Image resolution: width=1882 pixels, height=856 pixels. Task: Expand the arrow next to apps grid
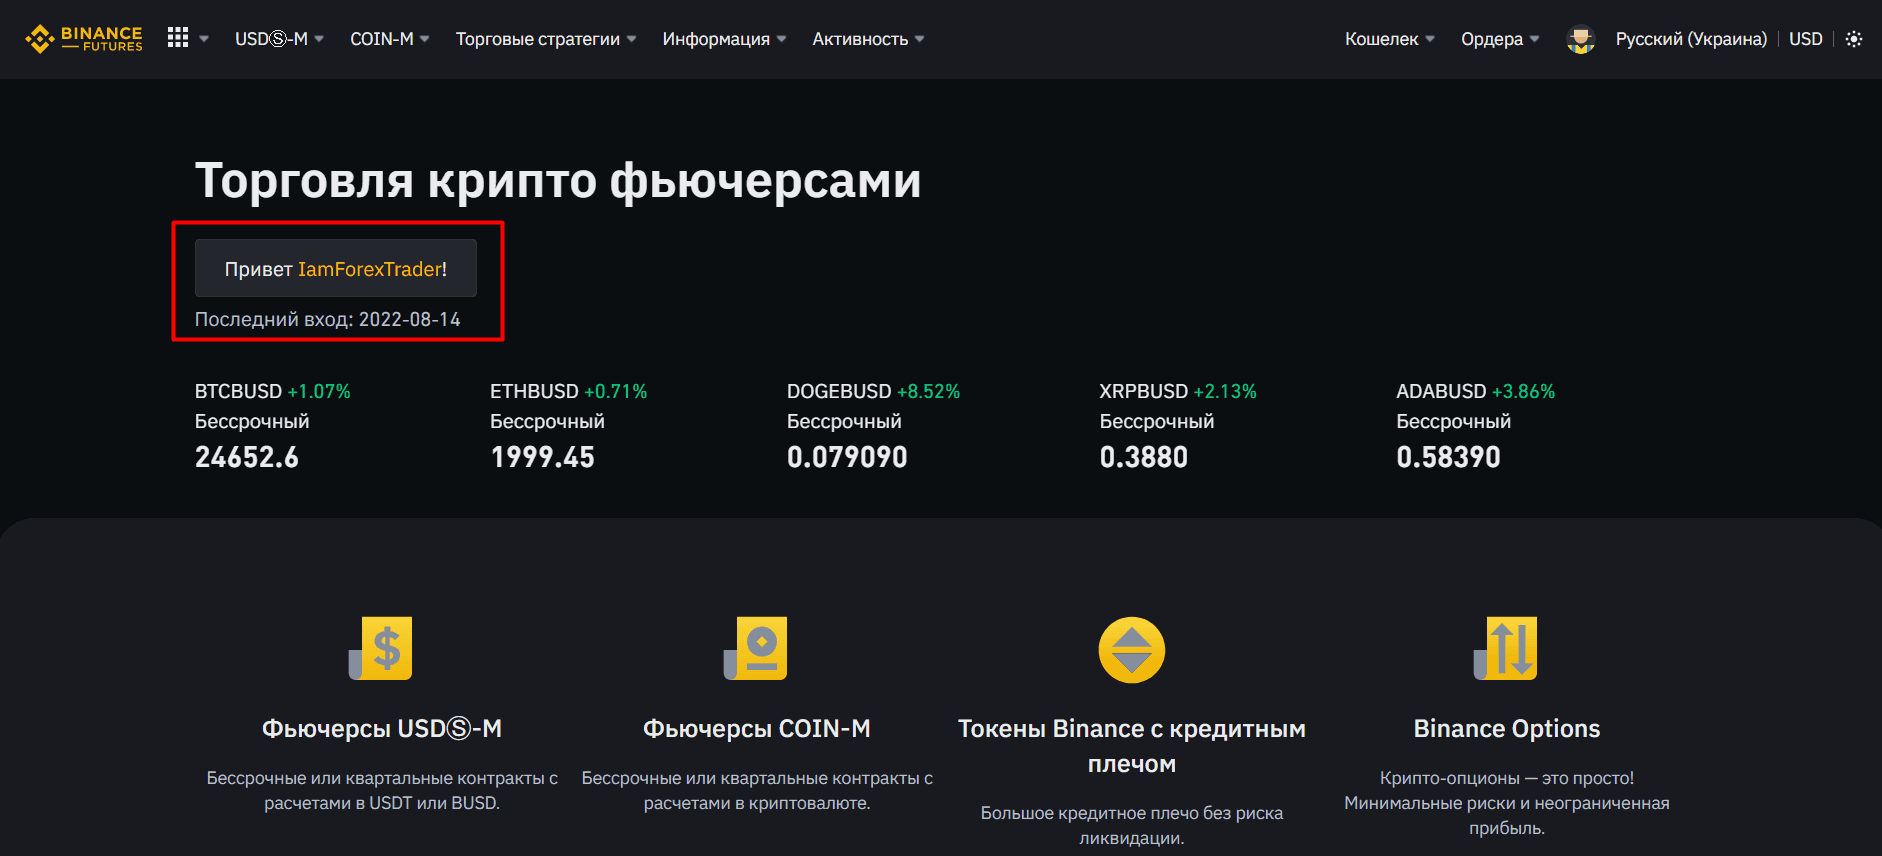pos(204,39)
